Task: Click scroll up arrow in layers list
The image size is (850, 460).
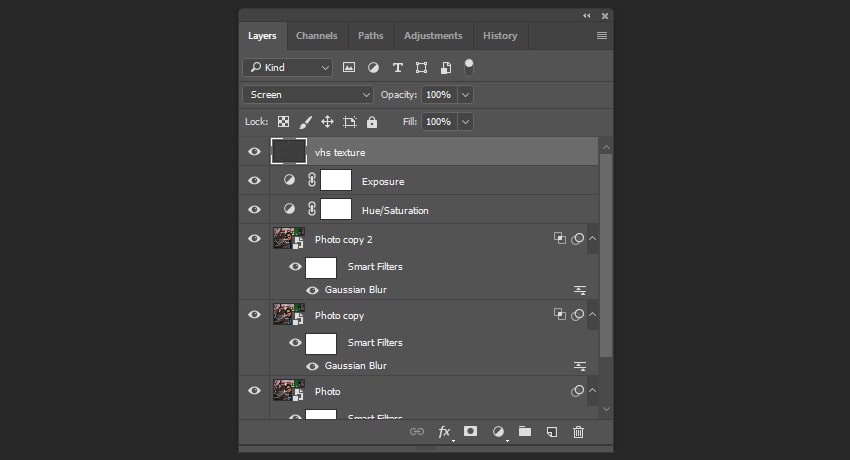Action: [x=606, y=147]
